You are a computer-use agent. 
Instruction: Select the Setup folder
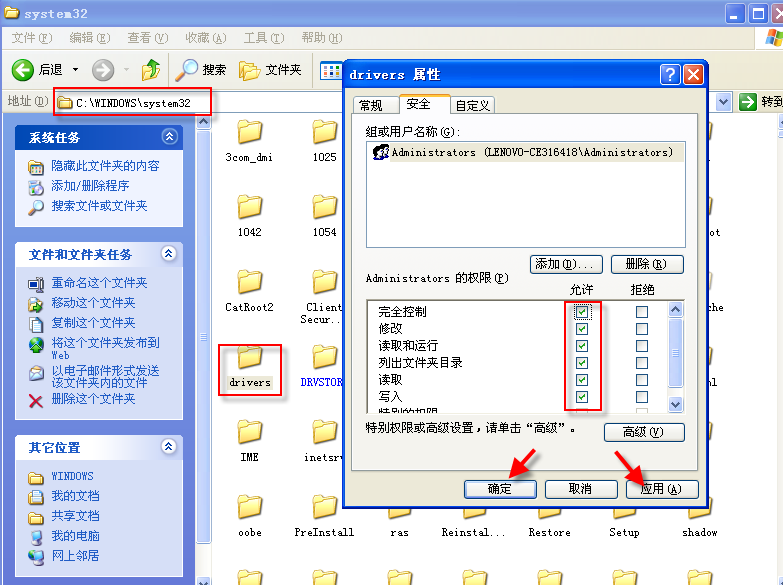pyautogui.click(x=624, y=523)
